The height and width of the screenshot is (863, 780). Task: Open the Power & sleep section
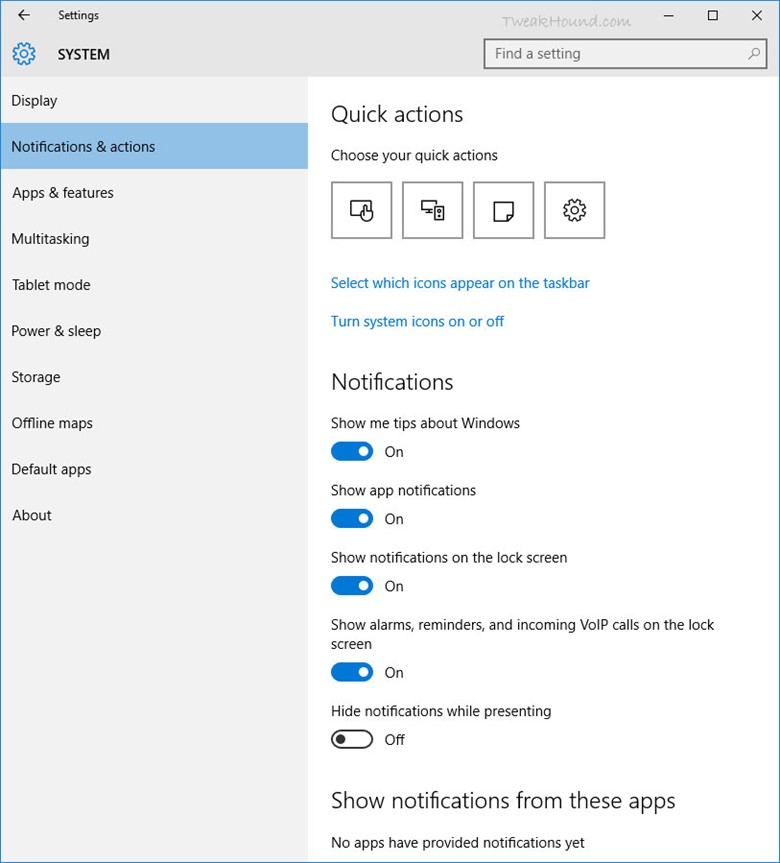click(56, 331)
